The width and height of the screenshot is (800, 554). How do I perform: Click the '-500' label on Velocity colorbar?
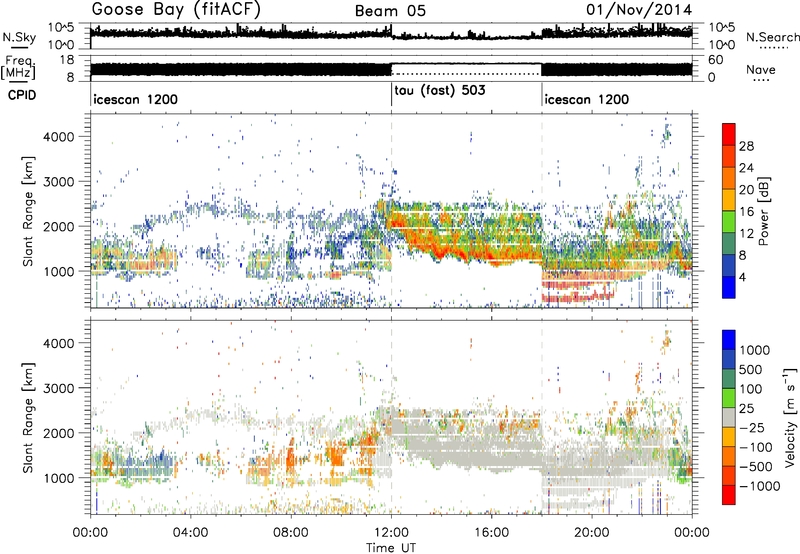(756, 466)
